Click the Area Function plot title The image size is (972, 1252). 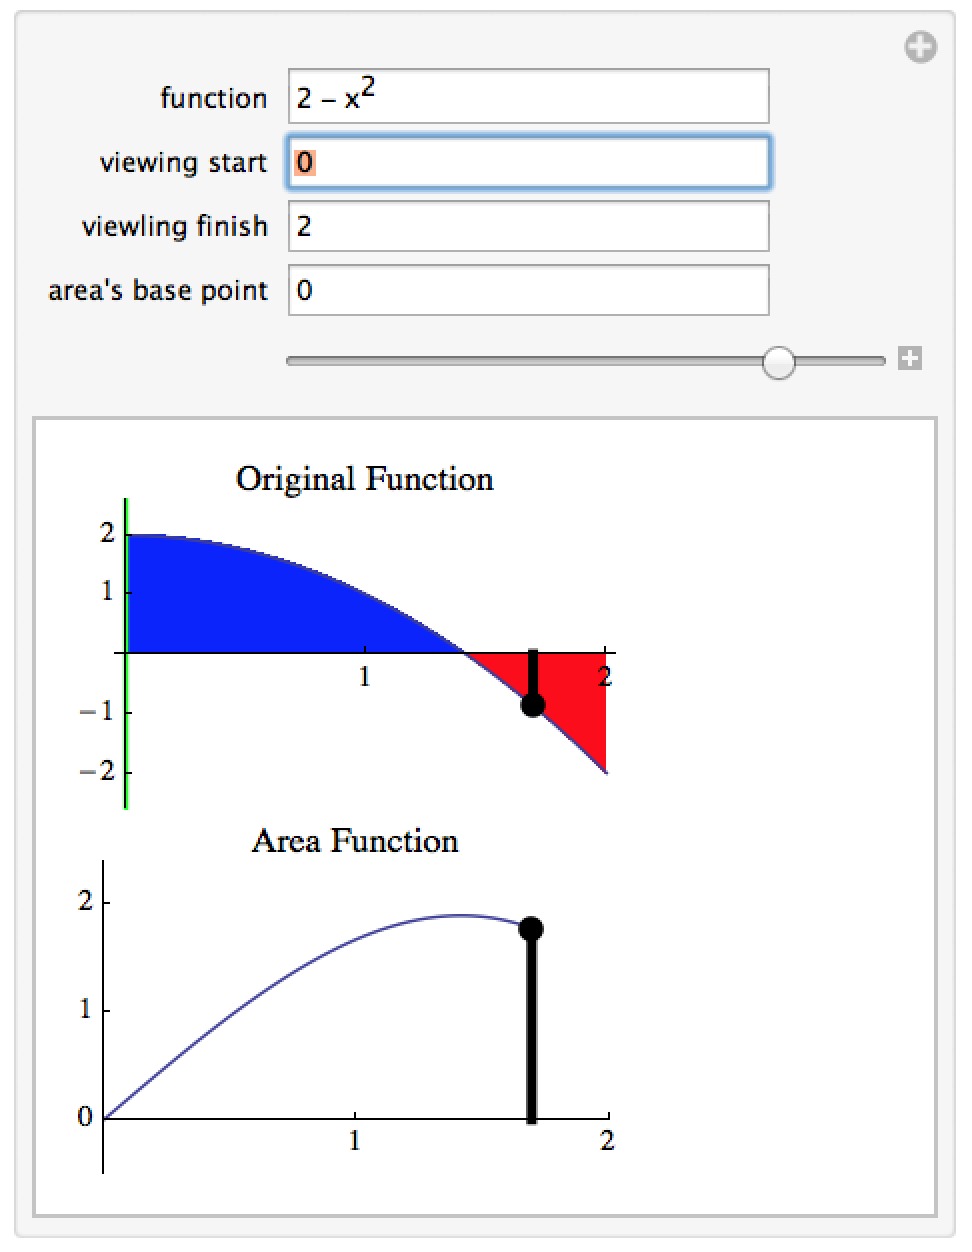pos(355,841)
